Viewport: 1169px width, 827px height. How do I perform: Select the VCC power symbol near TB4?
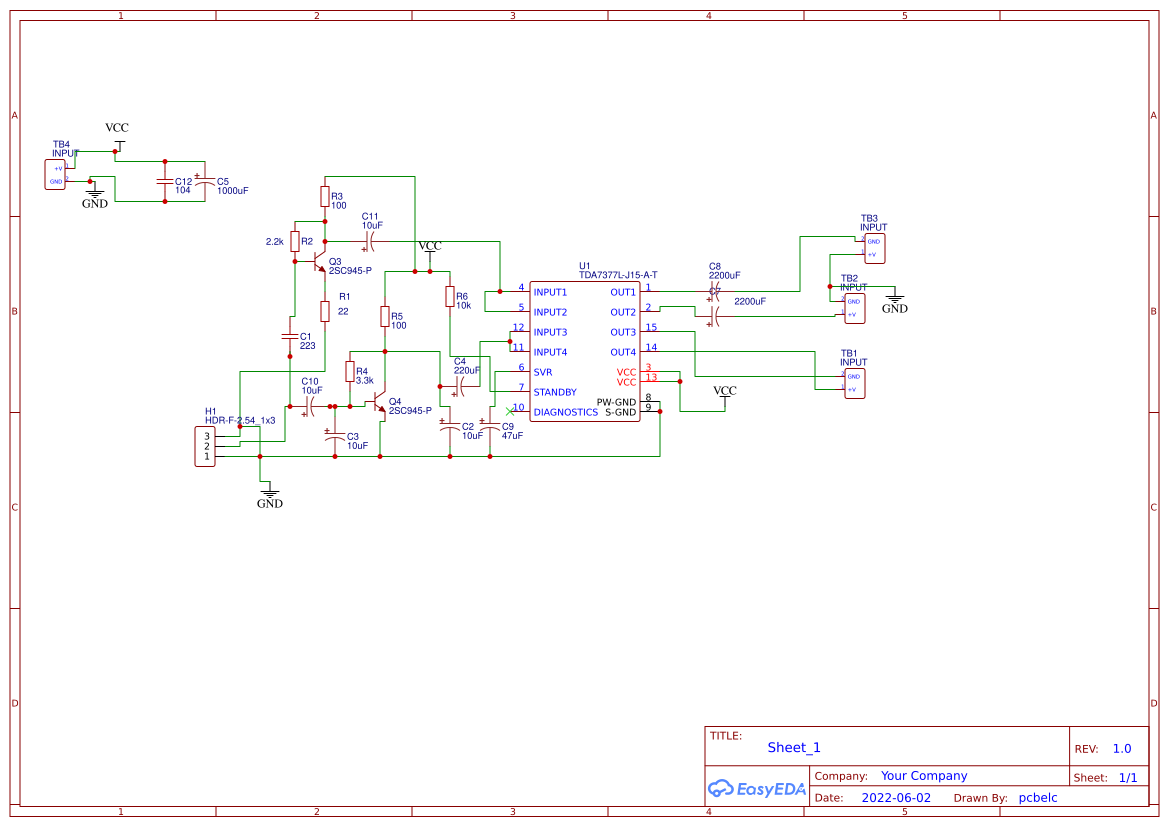pyautogui.click(x=118, y=135)
